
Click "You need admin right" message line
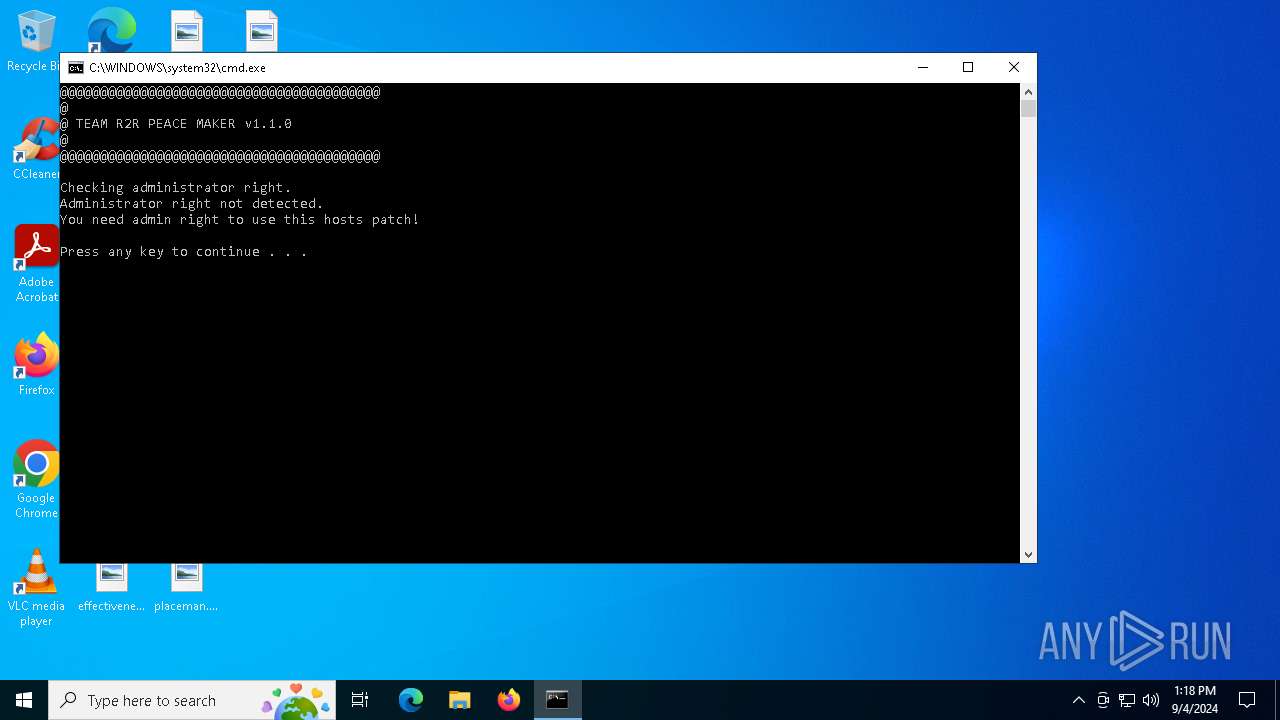click(240, 220)
